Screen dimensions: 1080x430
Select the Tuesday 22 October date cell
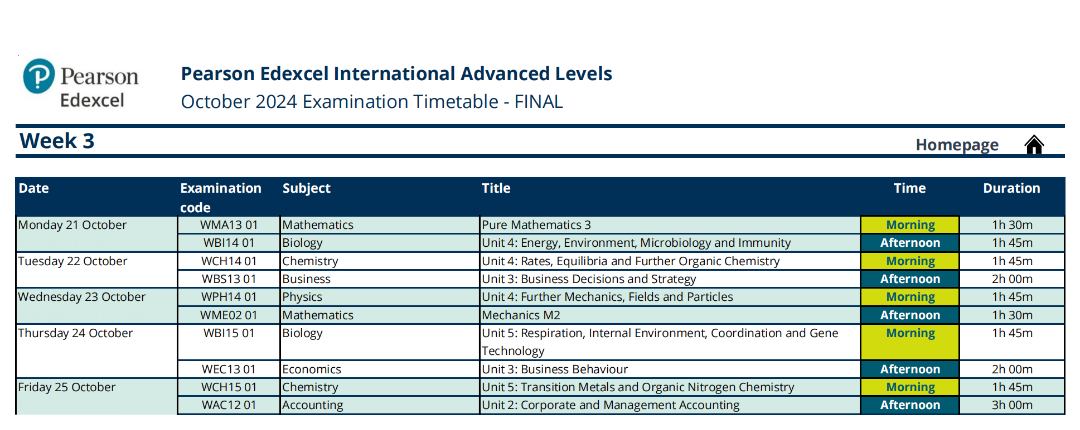coord(96,270)
